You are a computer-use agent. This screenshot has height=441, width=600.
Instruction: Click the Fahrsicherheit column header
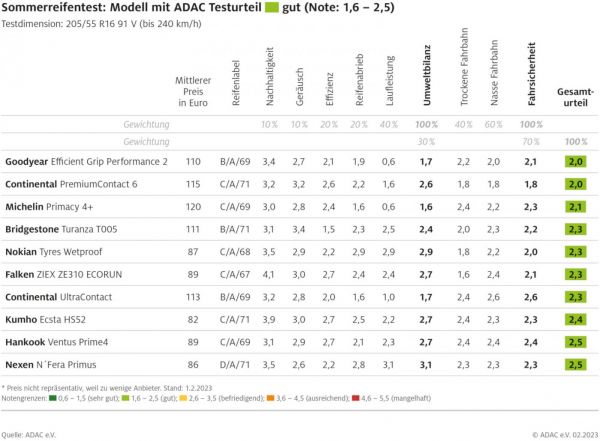pyautogui.click(x=531, y=80)
